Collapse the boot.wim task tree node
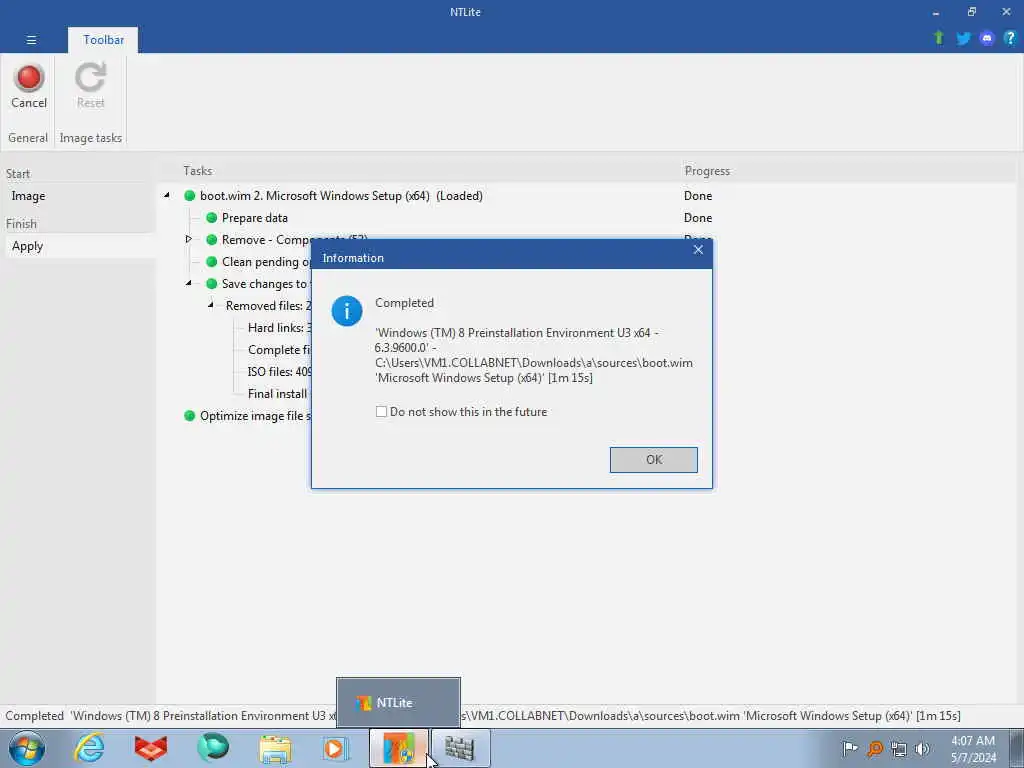1024x768 pixels. point(167,195)
